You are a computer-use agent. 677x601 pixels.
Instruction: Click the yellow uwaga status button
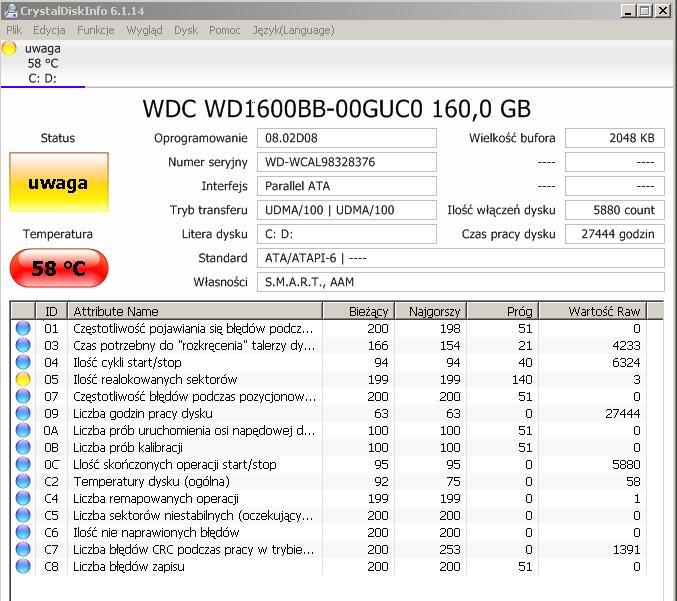coord(59,182)
